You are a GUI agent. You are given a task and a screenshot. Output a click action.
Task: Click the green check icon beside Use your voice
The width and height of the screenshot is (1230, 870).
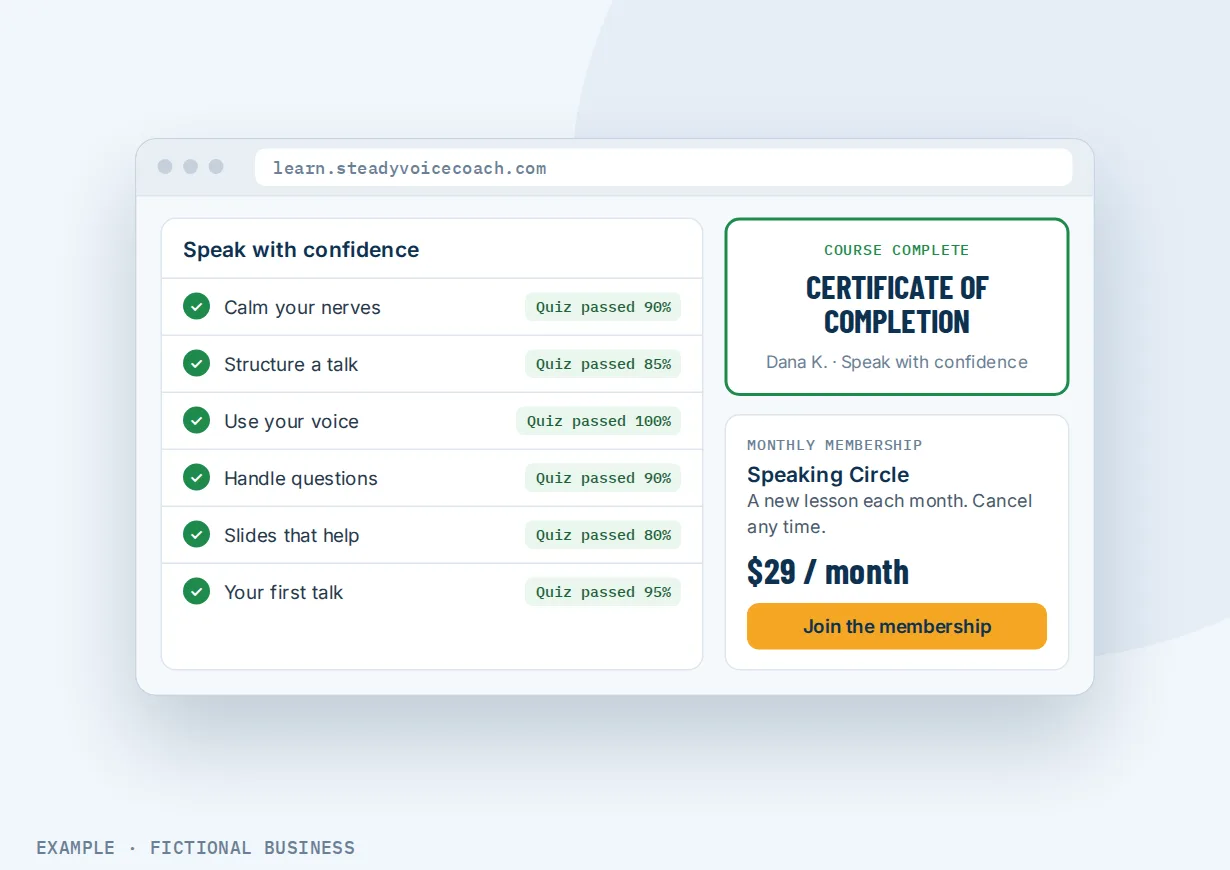[x=196, y=420]
